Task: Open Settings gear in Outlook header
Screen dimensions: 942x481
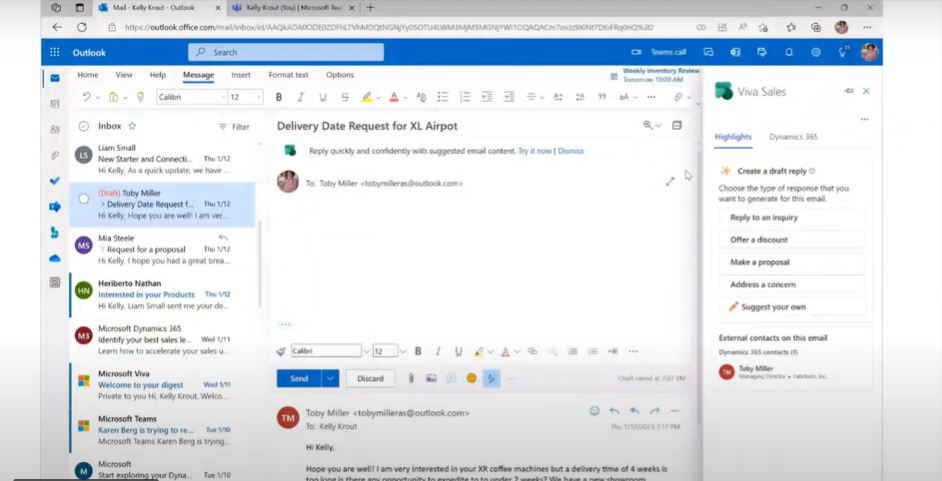Action: (816, 52)
